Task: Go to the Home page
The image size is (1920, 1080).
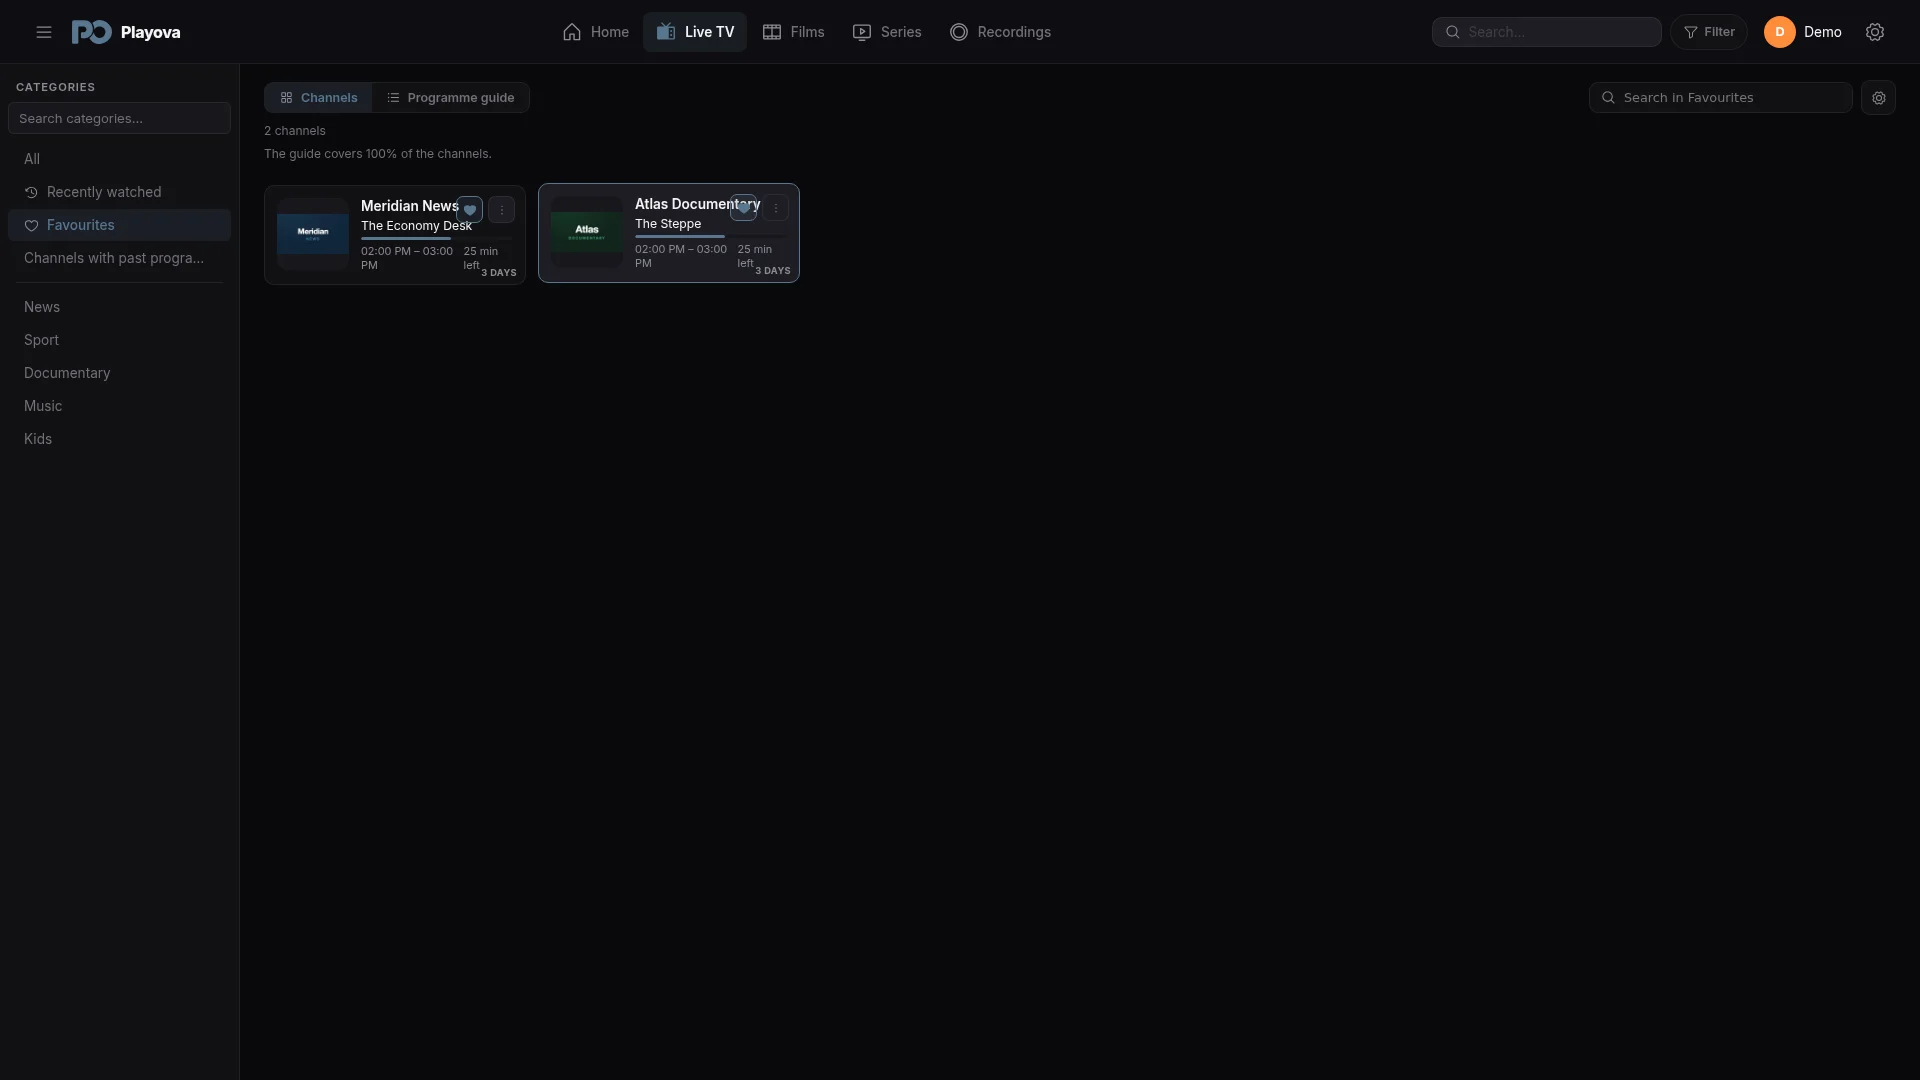Action: pos(596,32)
